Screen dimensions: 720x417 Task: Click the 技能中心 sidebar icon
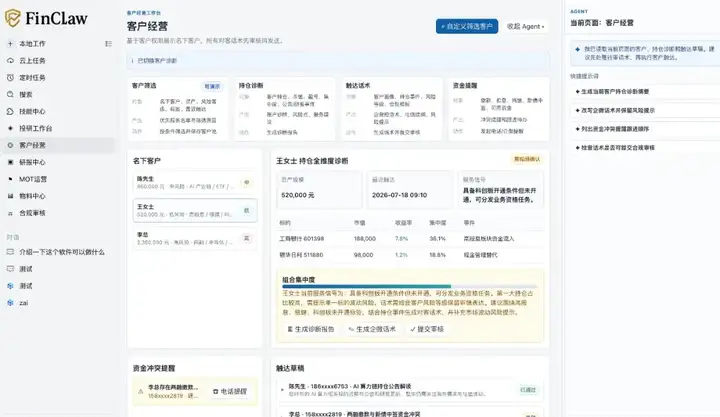tap(10, 111)
